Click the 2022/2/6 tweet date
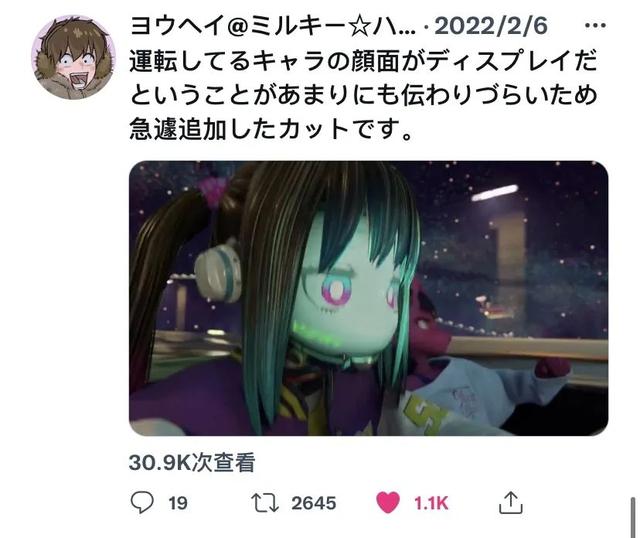This screenshot has height=538, width=640. (x=491, y=26)
